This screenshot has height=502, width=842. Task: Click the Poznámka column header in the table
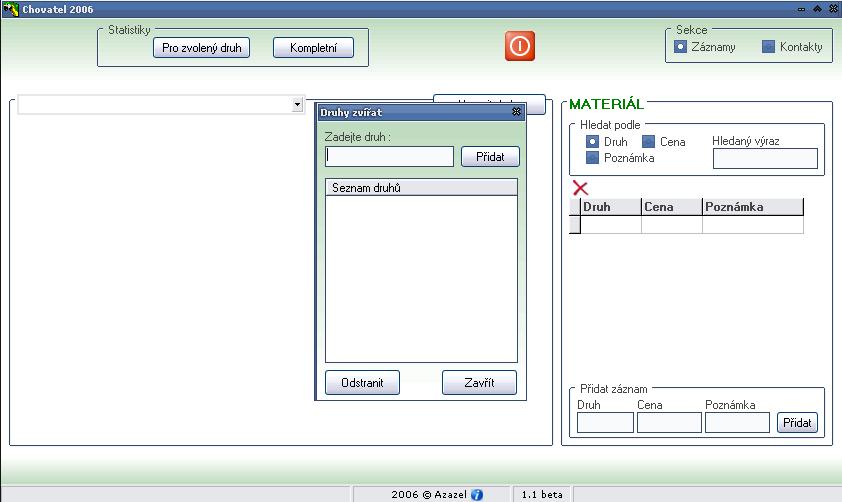tap(753, 207)
